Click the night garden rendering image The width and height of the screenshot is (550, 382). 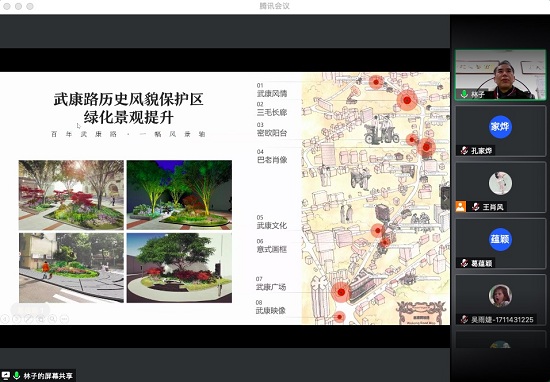tap(179, 195)
